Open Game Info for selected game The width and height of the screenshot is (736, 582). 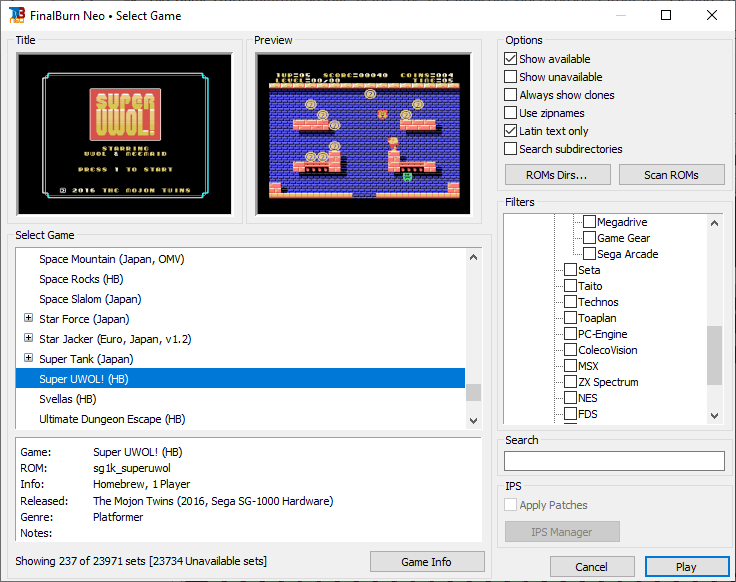click(427, 561)
